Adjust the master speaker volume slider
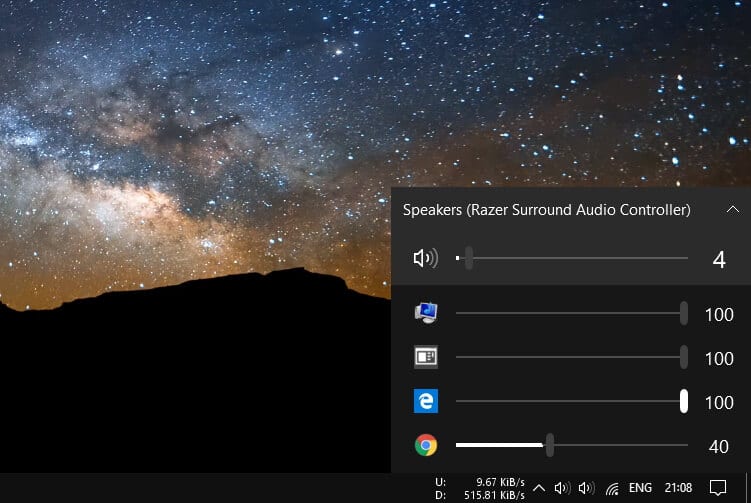 (572, 258)
